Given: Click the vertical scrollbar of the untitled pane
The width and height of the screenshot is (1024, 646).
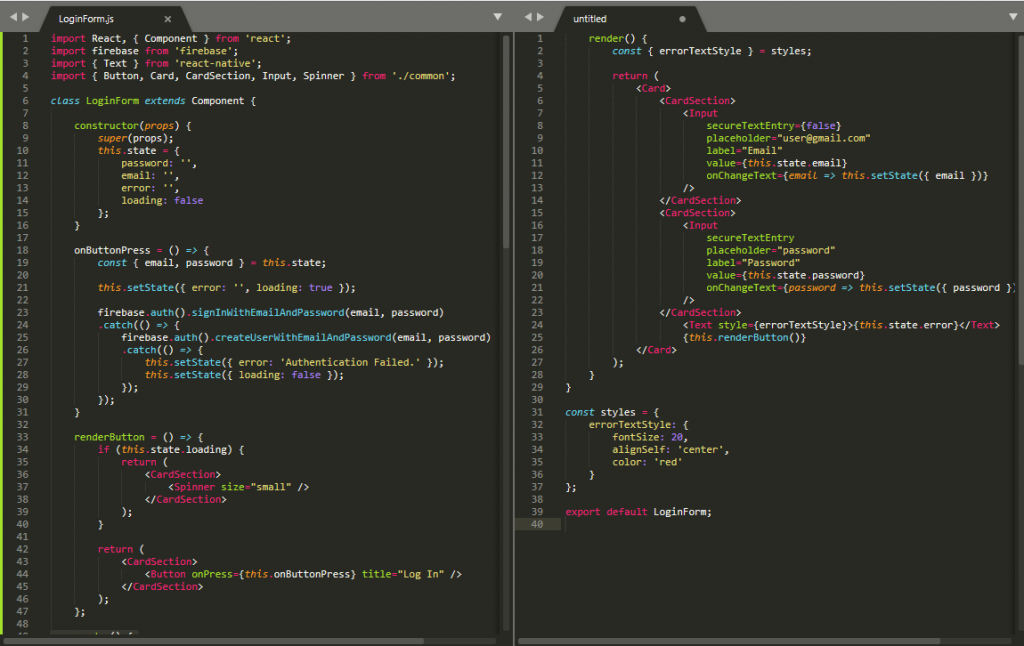Looking at the screenshot, I should tap(1020, 199).
